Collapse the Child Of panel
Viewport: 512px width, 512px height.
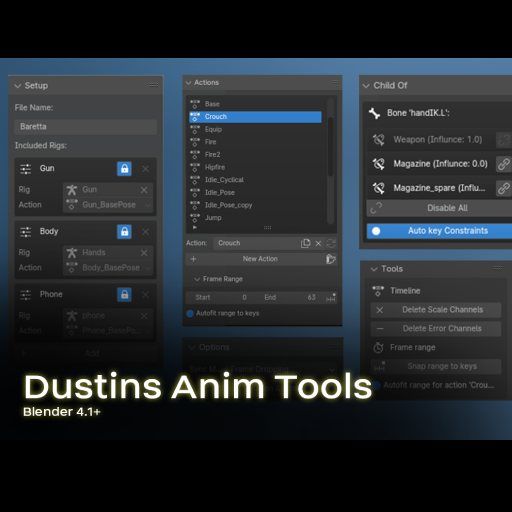pyautogui.click(x=366, y=86)
